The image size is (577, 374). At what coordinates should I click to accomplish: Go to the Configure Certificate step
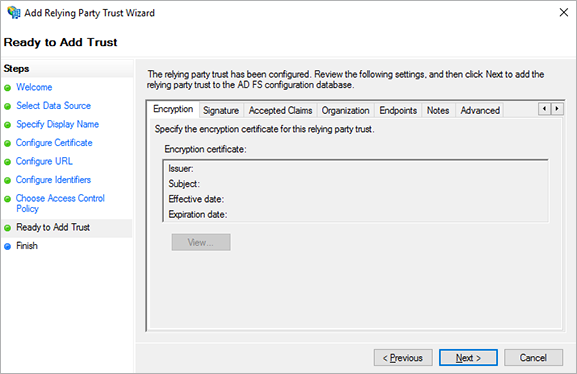54,143
